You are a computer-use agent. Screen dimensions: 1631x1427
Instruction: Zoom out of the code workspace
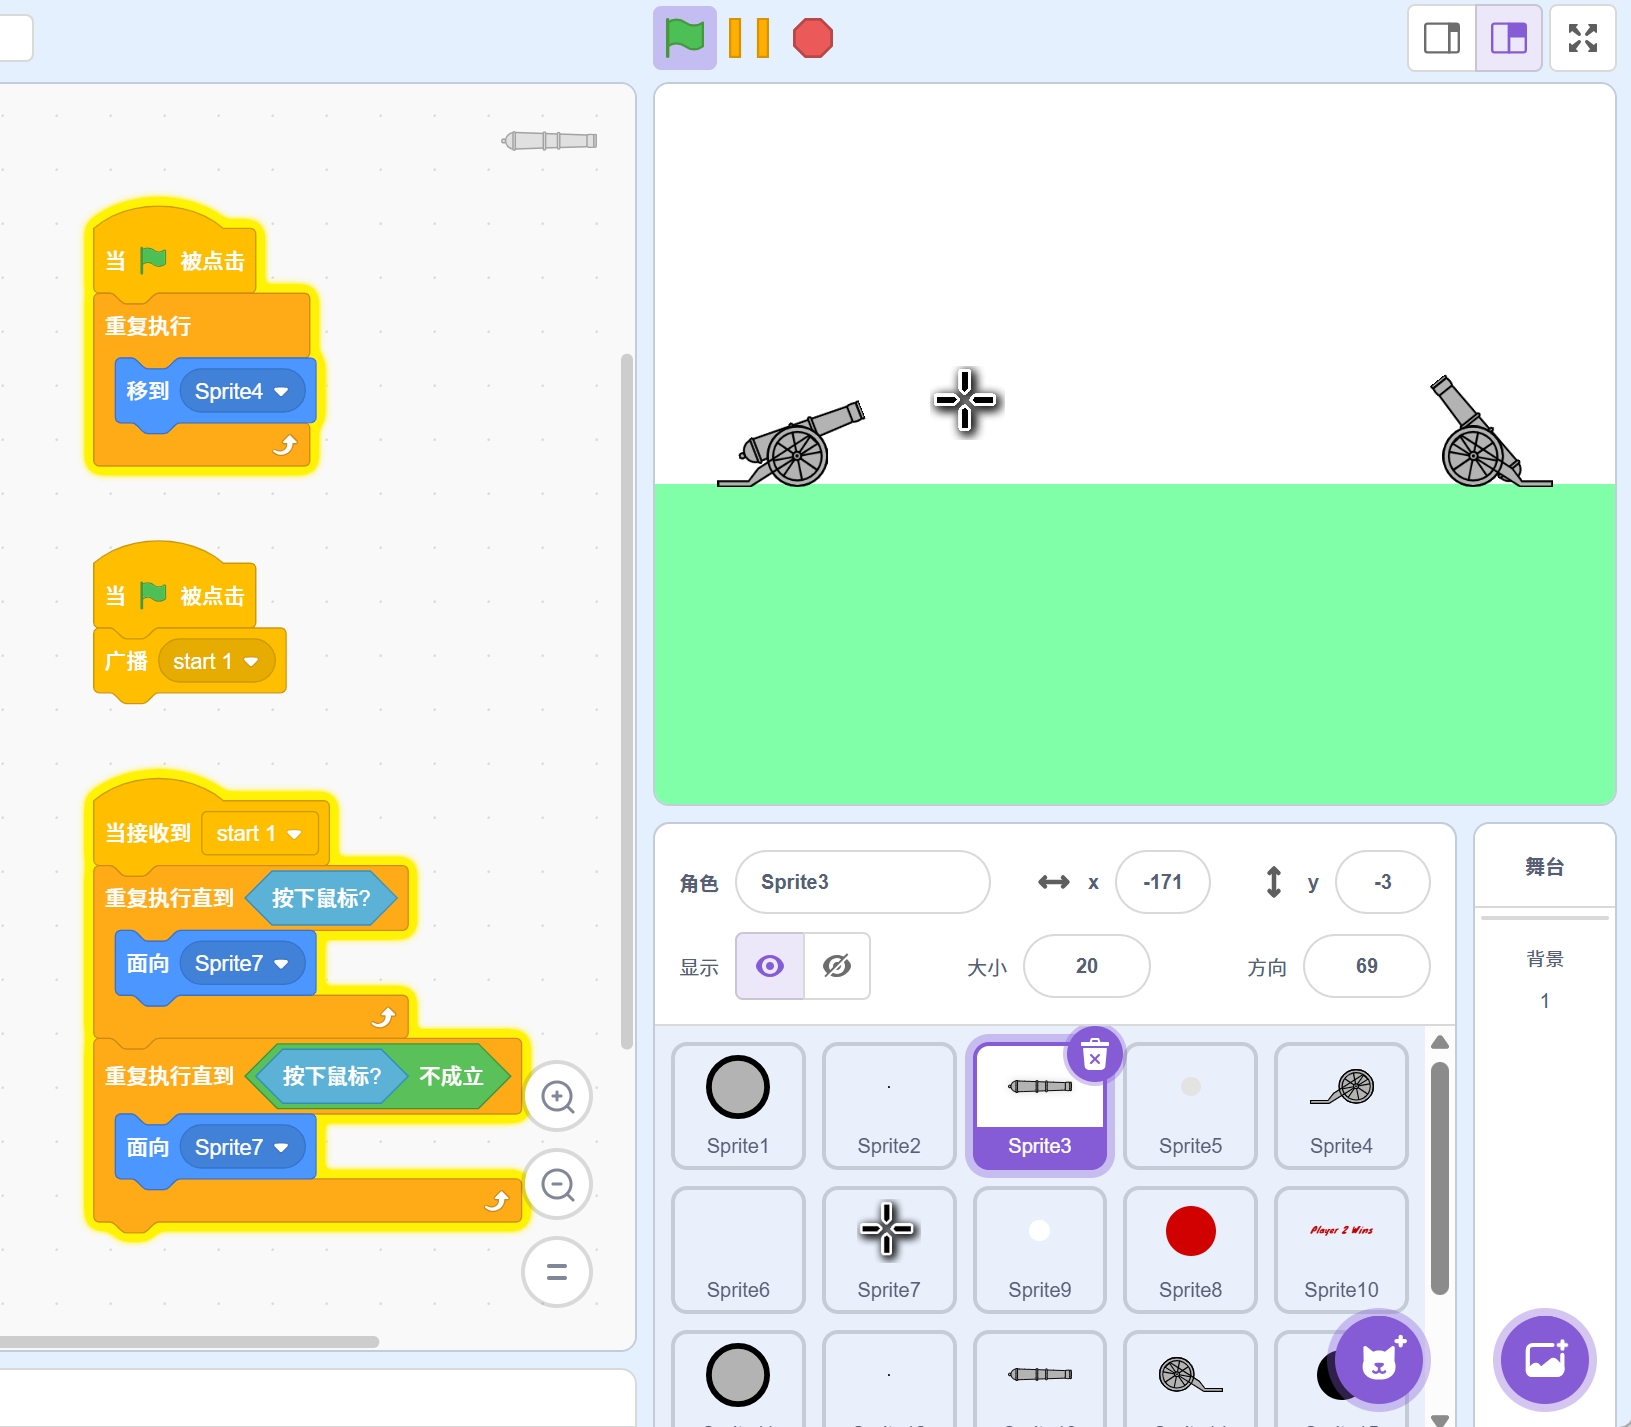click(557, 1185)
